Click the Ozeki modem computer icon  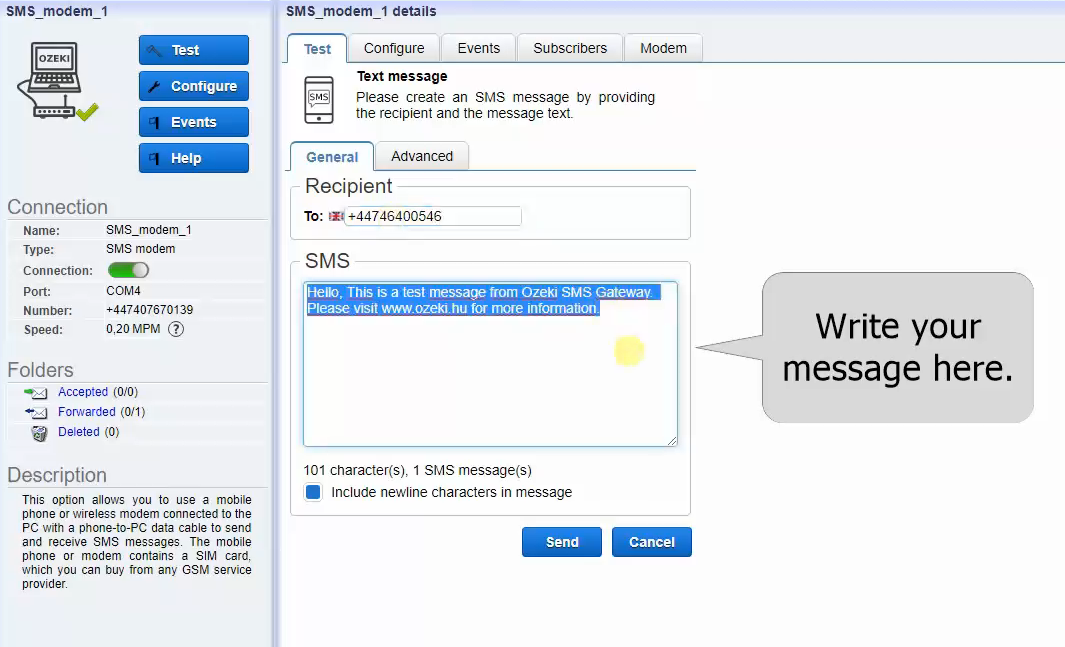tap(57, 81)
